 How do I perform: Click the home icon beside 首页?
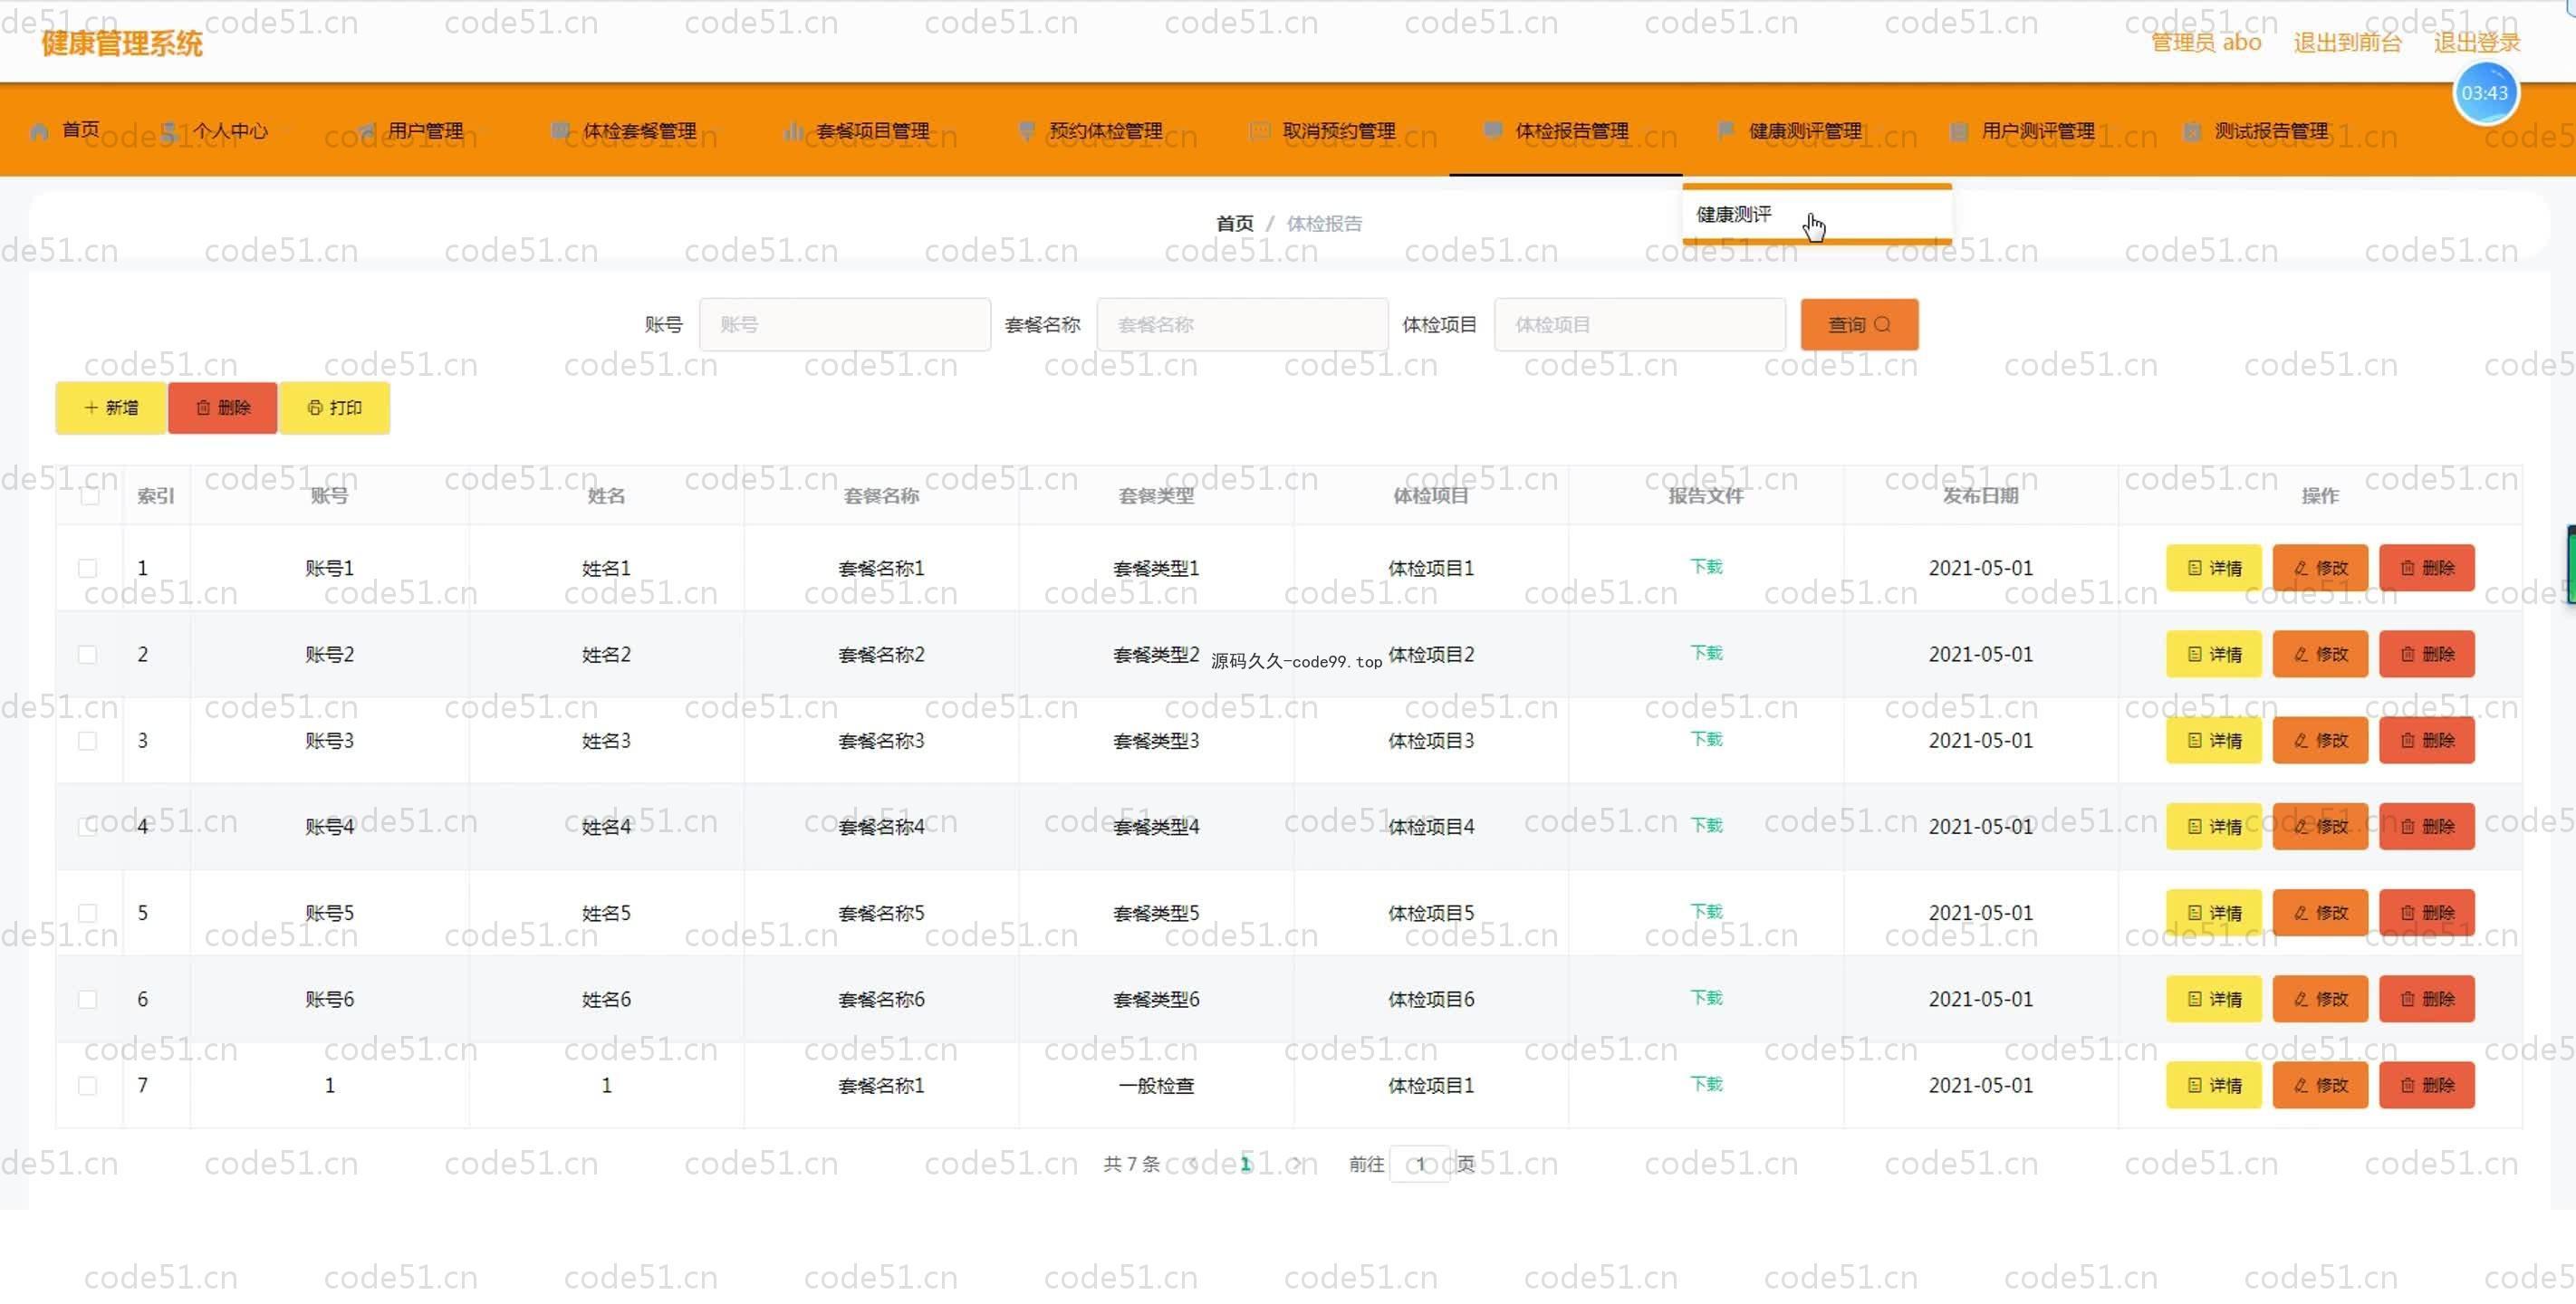pos(40,131)
